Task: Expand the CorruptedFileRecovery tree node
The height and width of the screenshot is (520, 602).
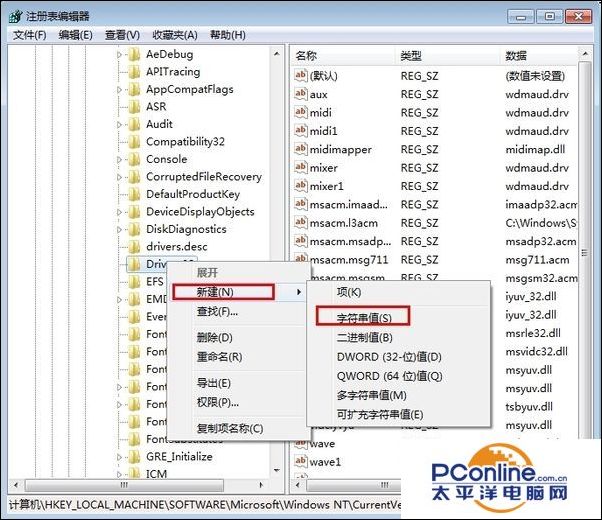Action: pos(119,177)
